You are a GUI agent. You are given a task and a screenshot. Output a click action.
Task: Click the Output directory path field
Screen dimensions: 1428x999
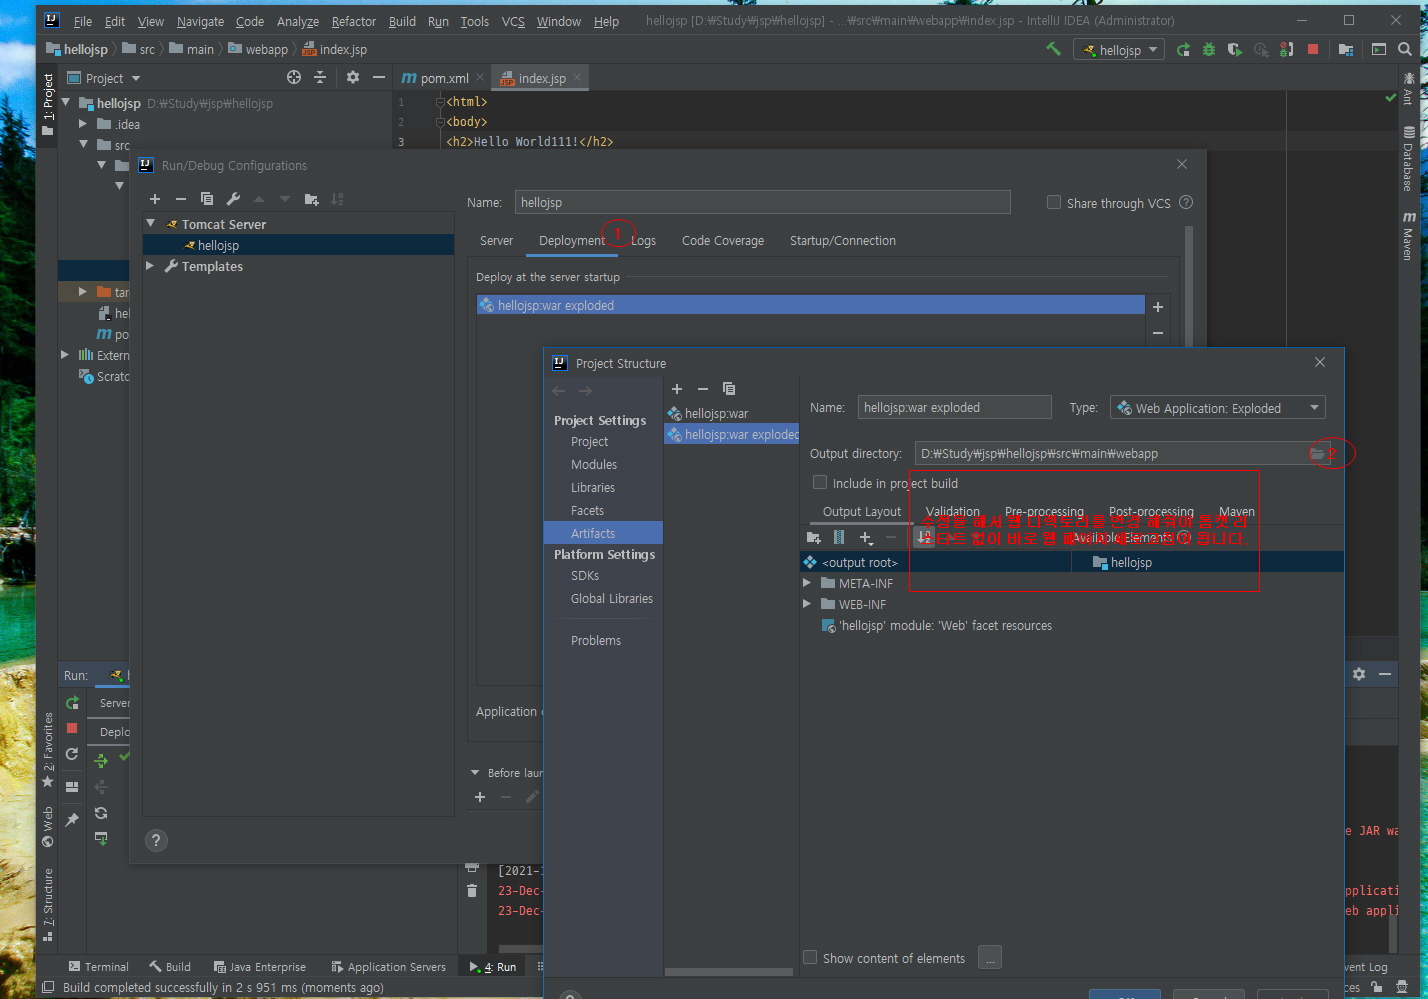coord(1111,454)
